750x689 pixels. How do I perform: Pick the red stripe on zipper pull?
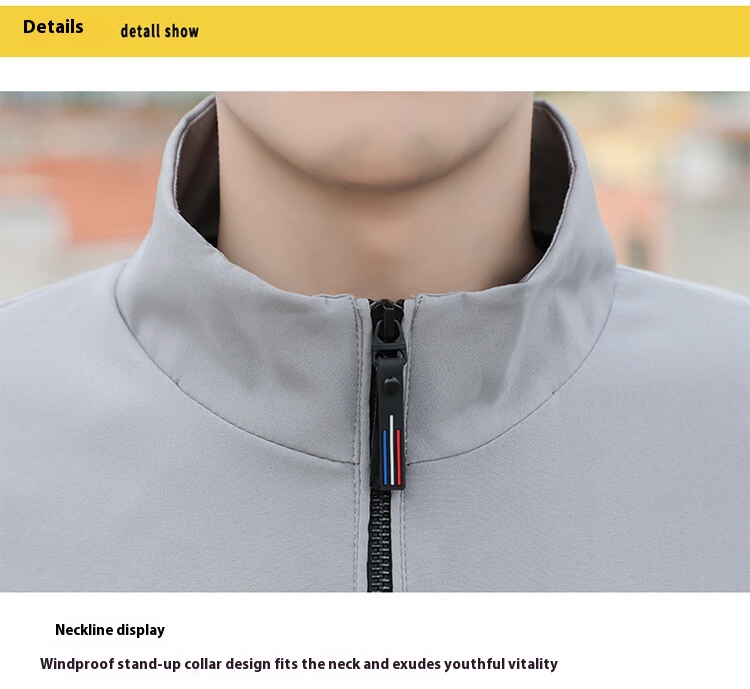point(398,456)
